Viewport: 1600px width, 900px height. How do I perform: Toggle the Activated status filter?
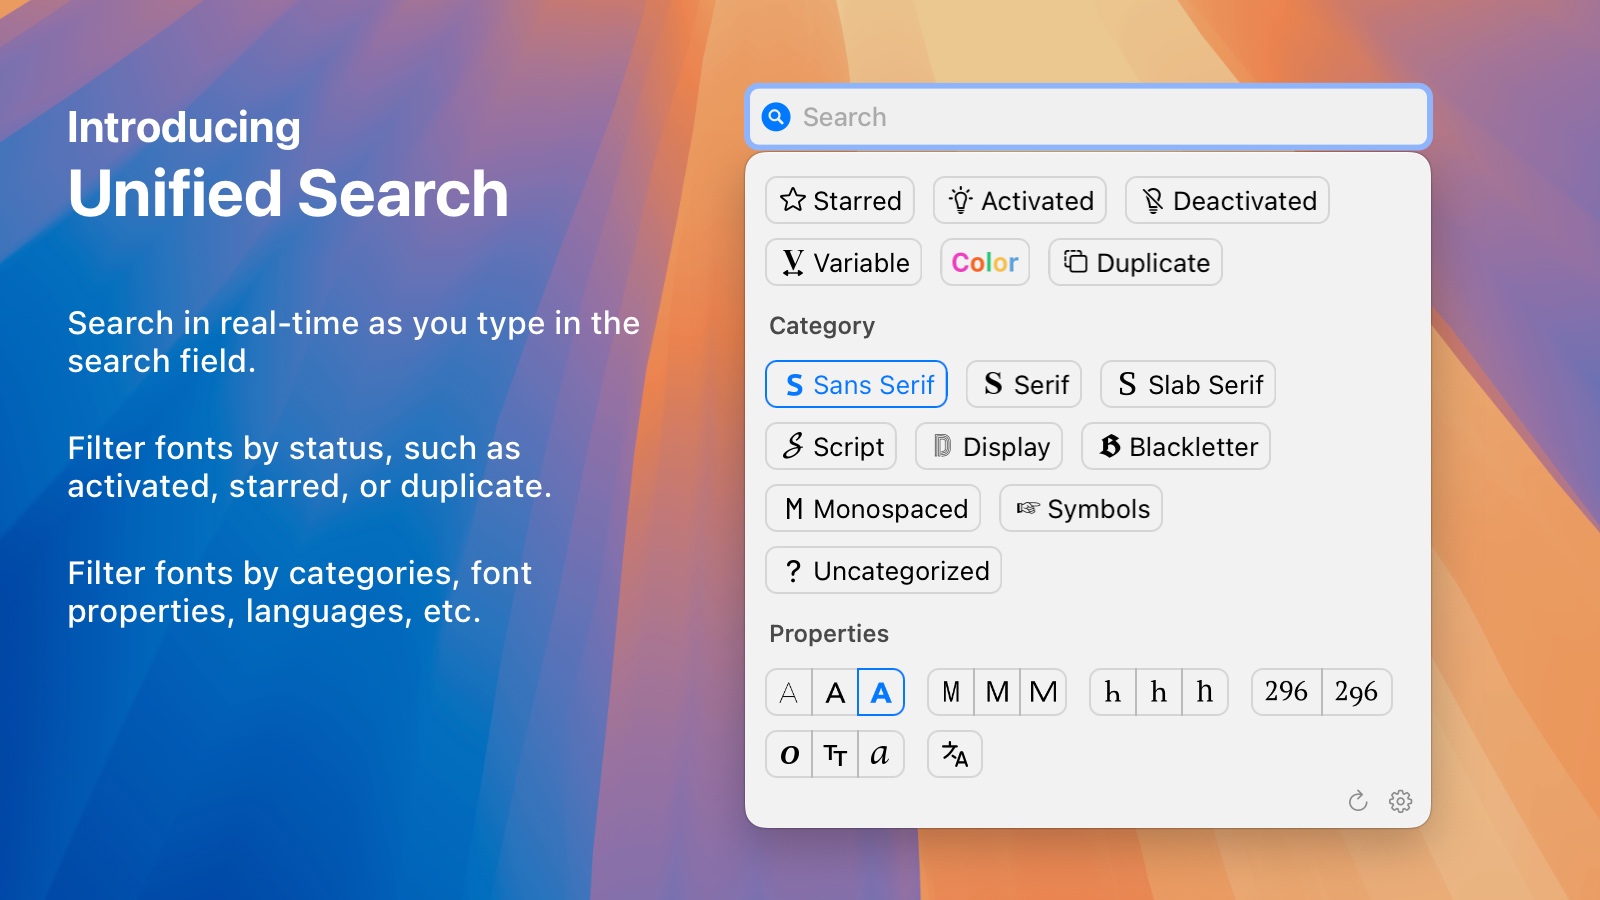1020,201
